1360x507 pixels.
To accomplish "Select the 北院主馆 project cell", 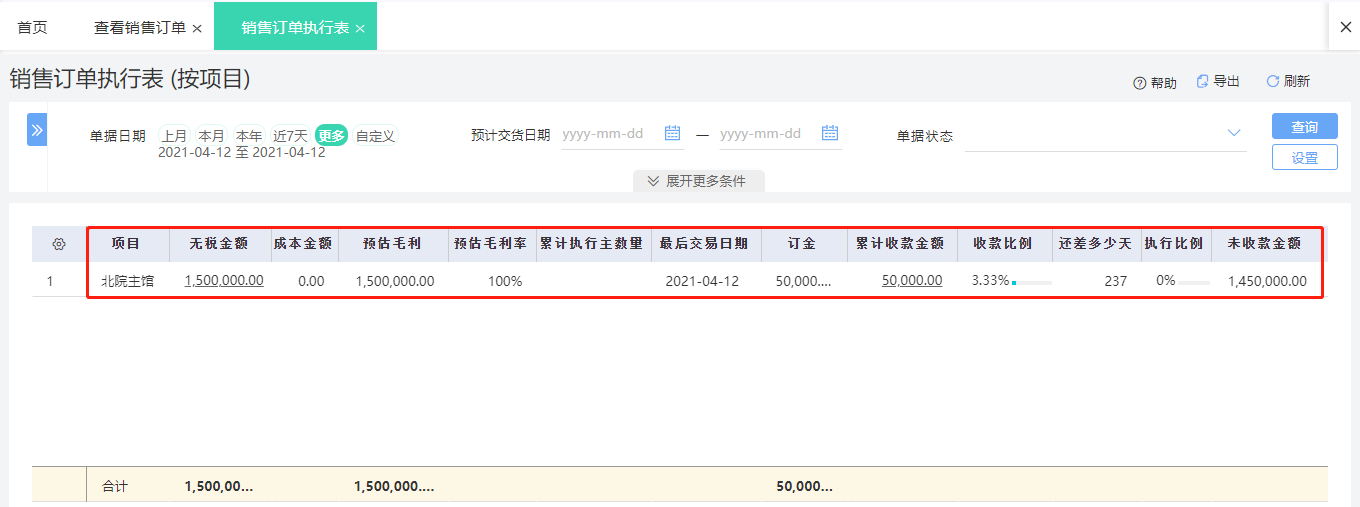I will click(x=127, y=281).
